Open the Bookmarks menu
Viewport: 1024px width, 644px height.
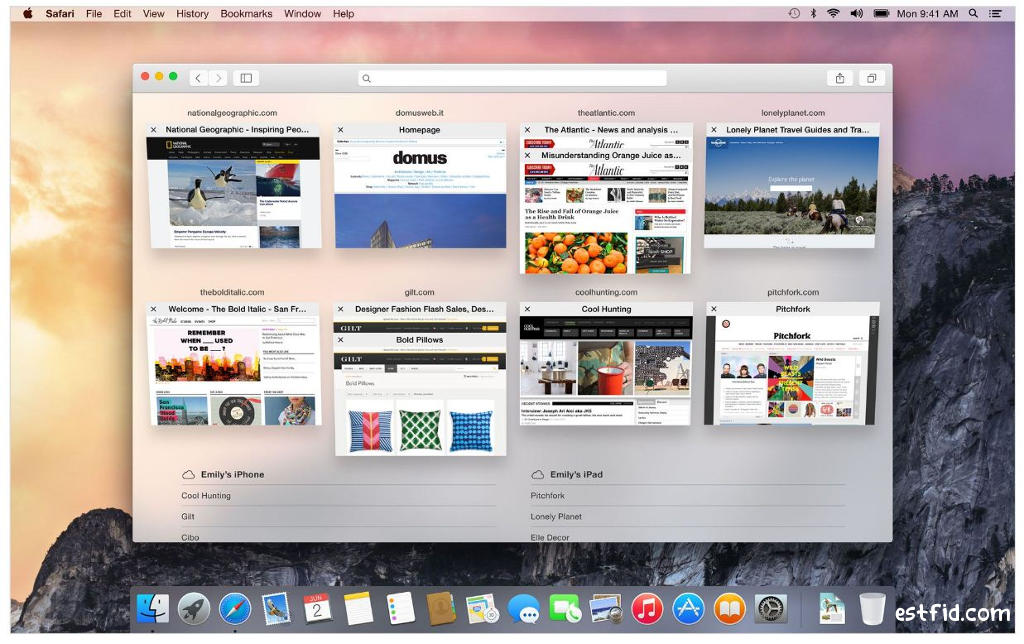tap(246, 13)
